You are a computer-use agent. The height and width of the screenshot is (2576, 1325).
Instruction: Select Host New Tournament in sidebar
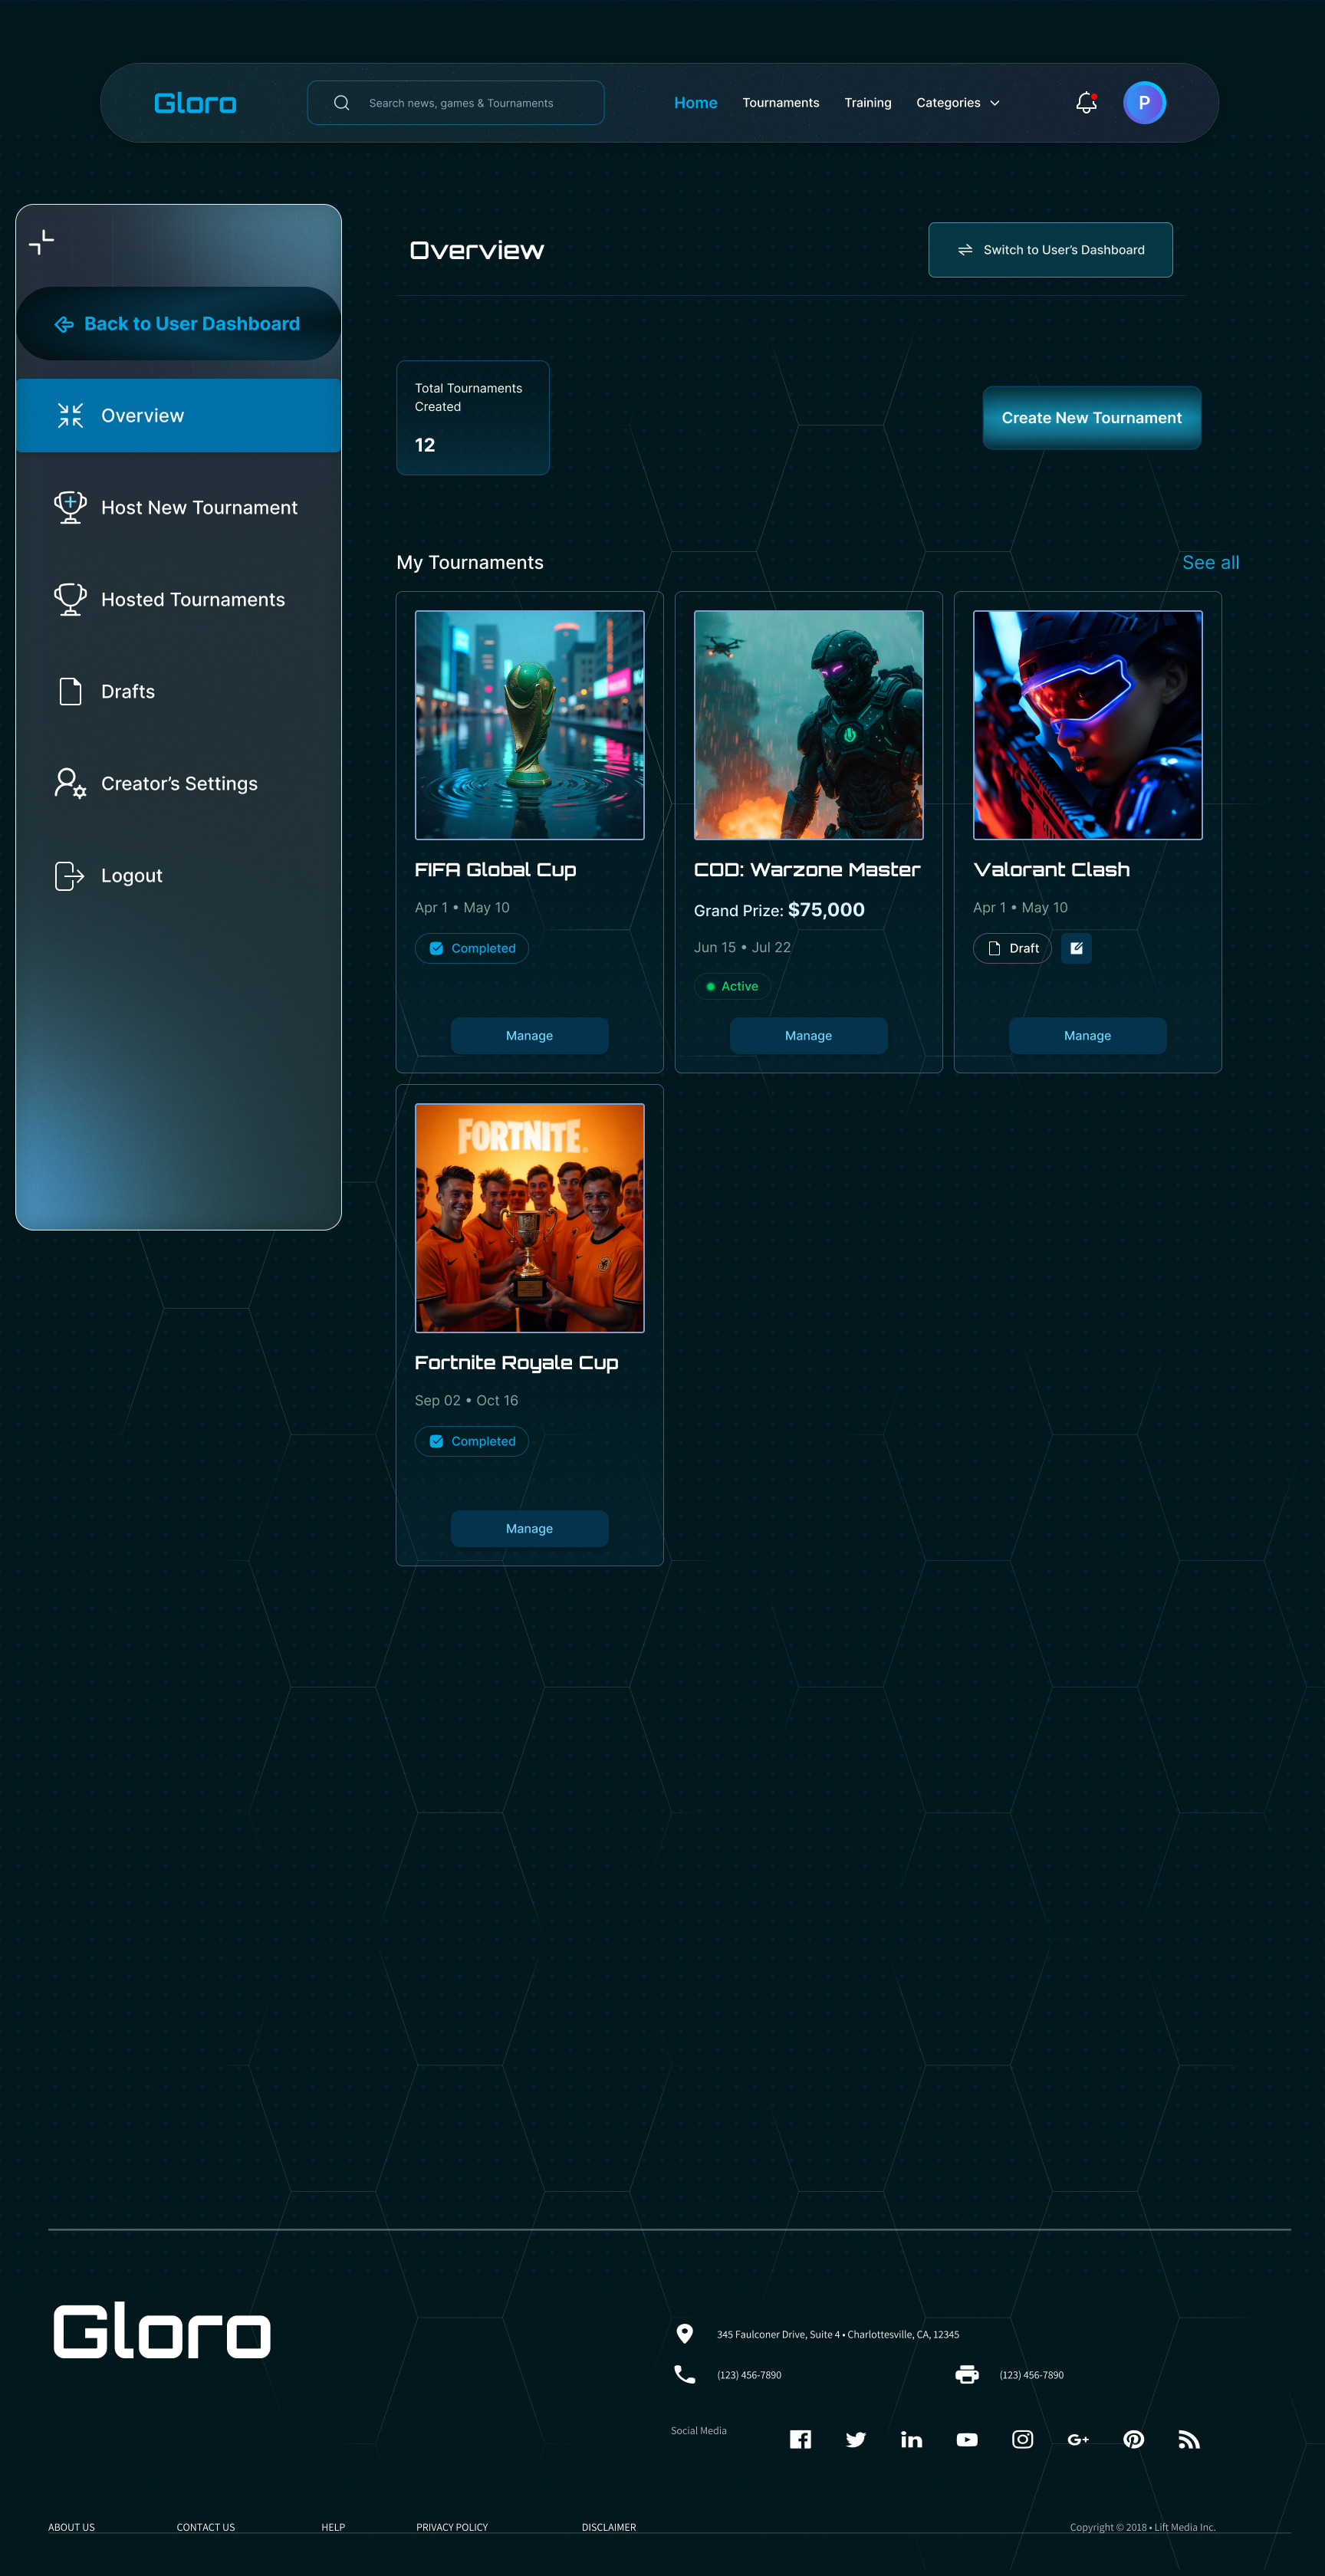pos(179,507)
